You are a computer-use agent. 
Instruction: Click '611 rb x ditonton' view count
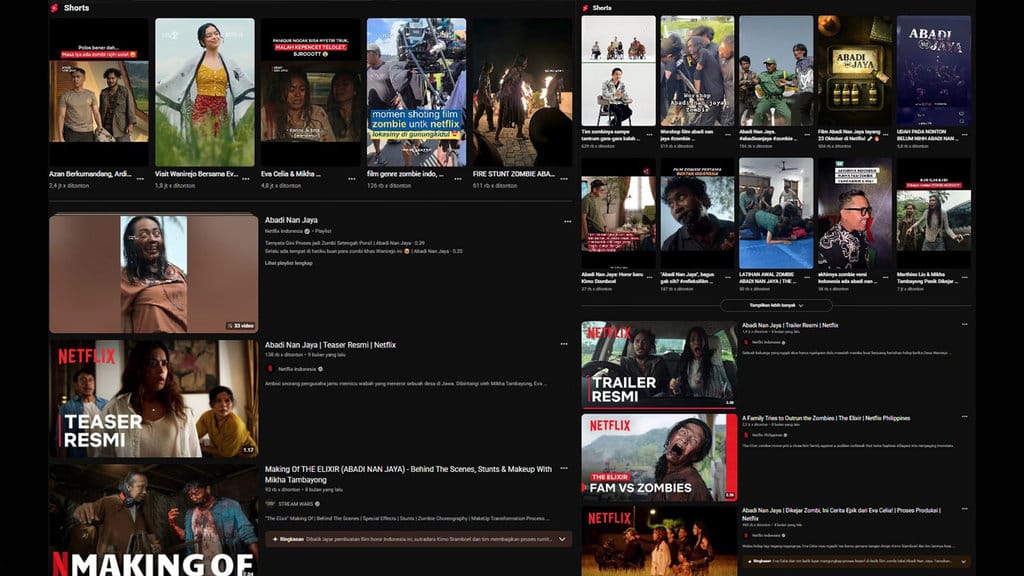point(495,185)
